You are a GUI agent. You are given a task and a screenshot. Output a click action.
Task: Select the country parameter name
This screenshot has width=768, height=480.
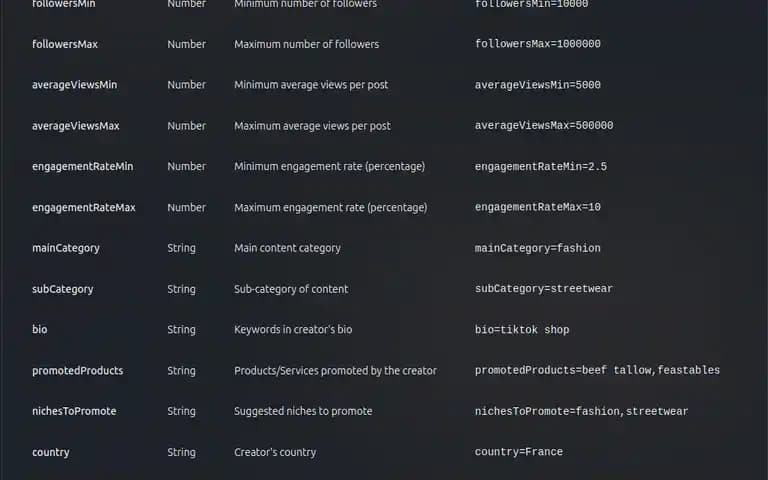(x=50, y=452)
